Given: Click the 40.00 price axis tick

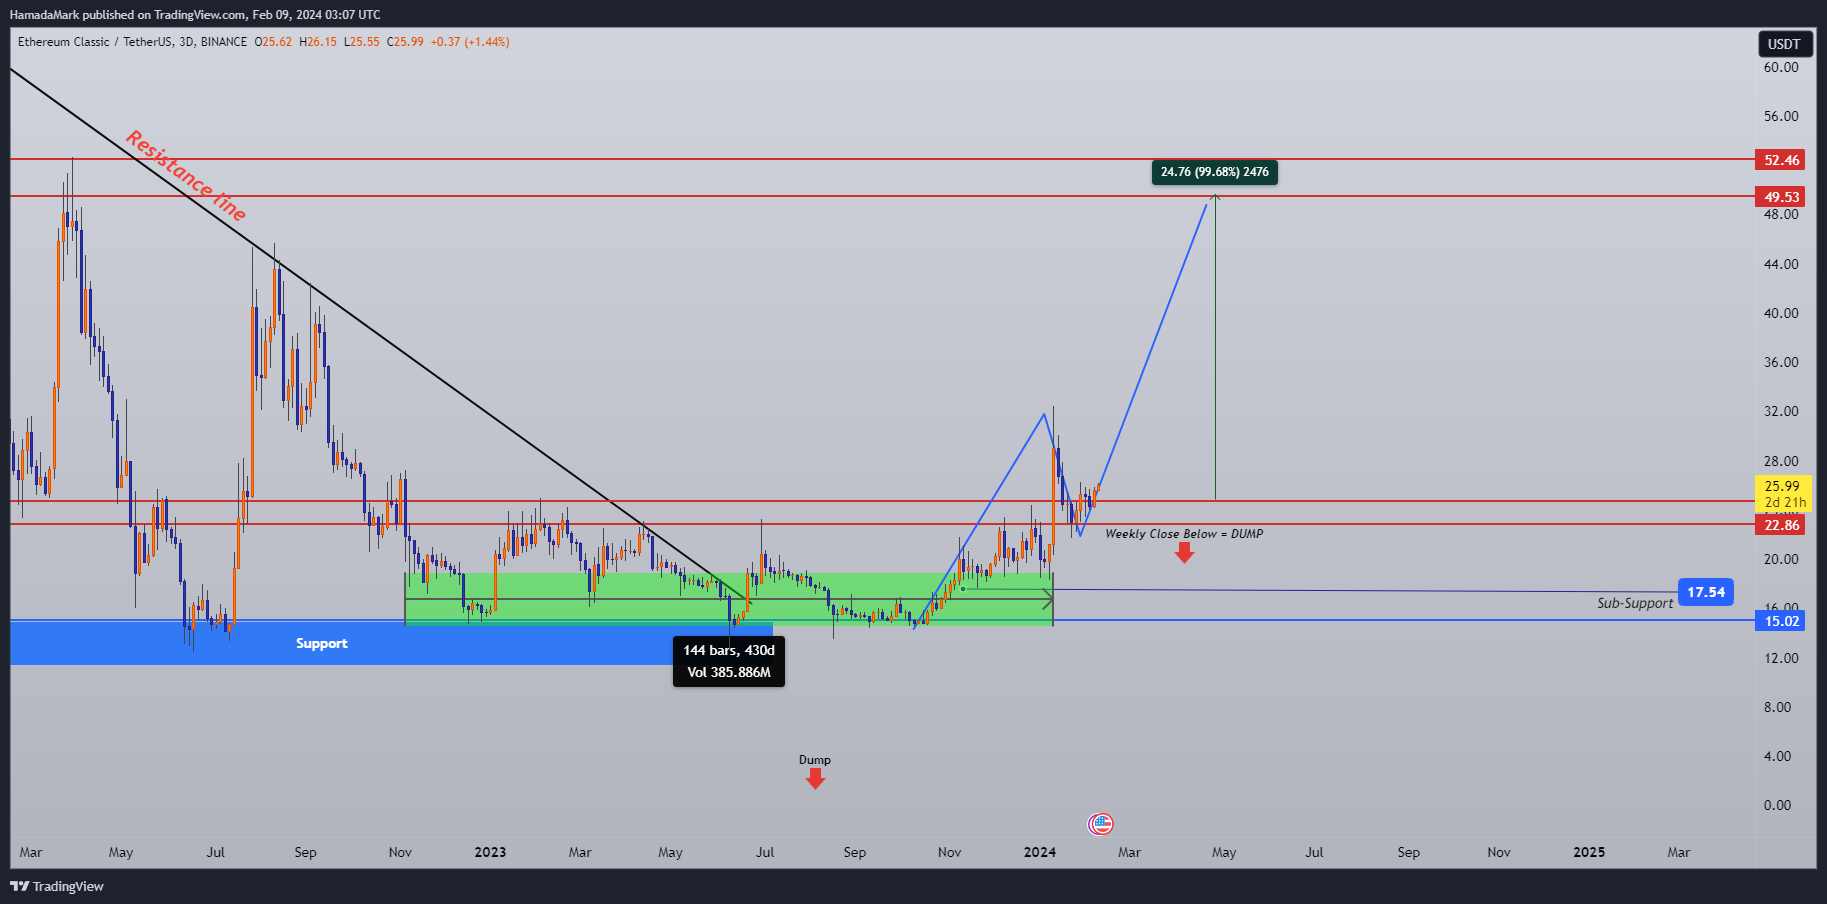Looking at the screenshot, I should click(x=1781, y=313).
